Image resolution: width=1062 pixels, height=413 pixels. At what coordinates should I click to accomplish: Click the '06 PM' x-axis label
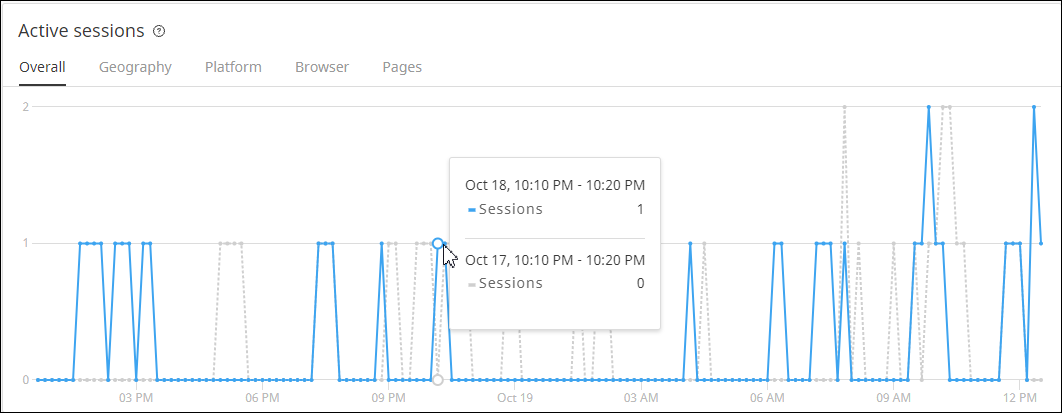point(262,398)
